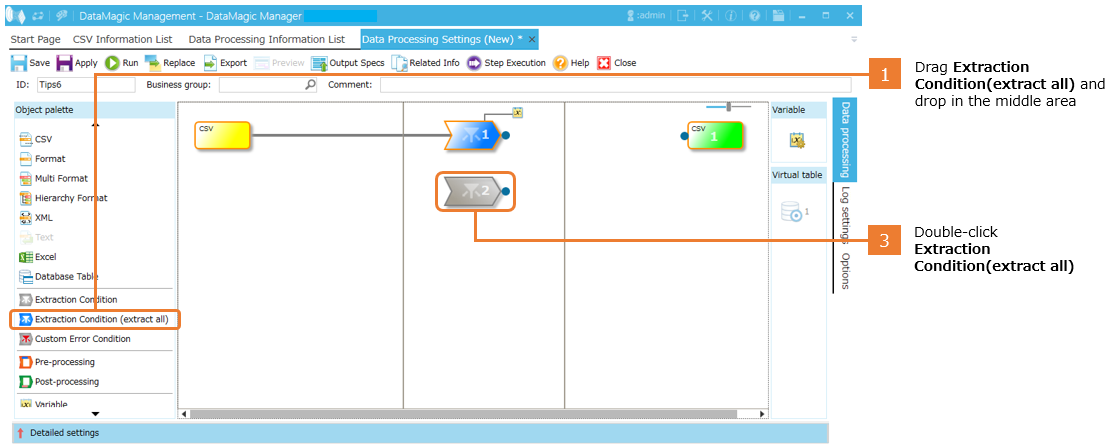1112x447 pixels.
Task: Click the Variable icon in right panel
Action: 797,141
